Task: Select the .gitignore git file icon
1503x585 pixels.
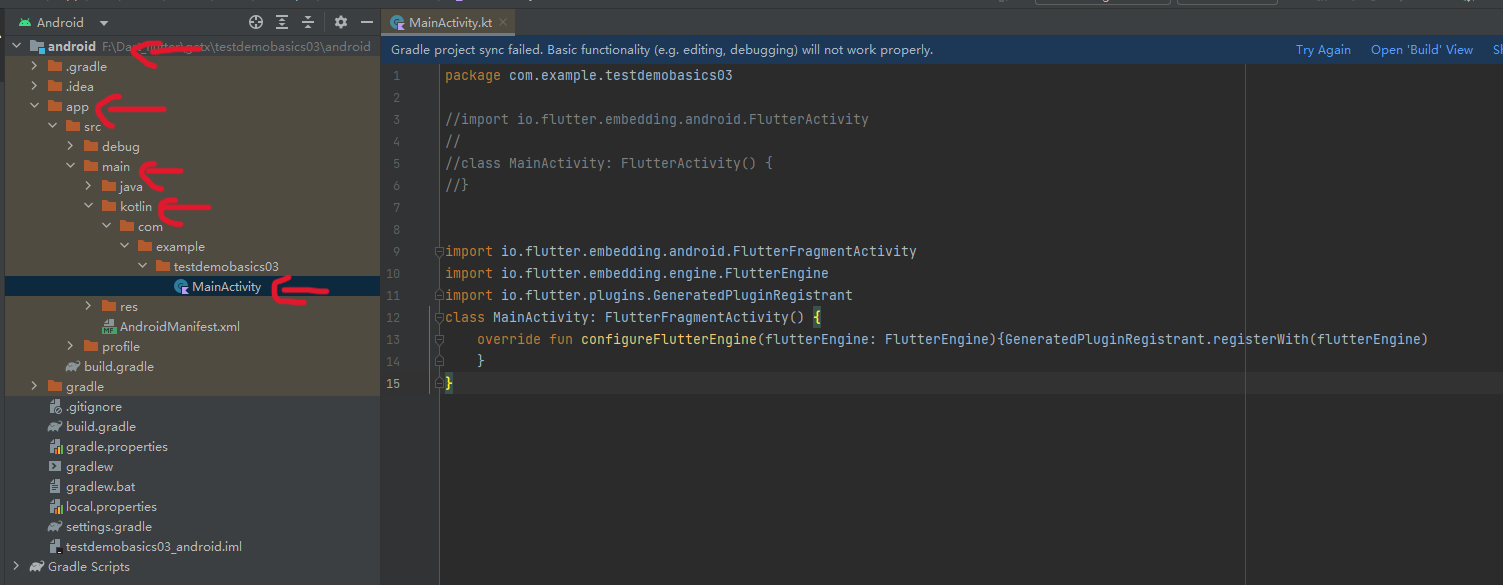Action: 54,406
